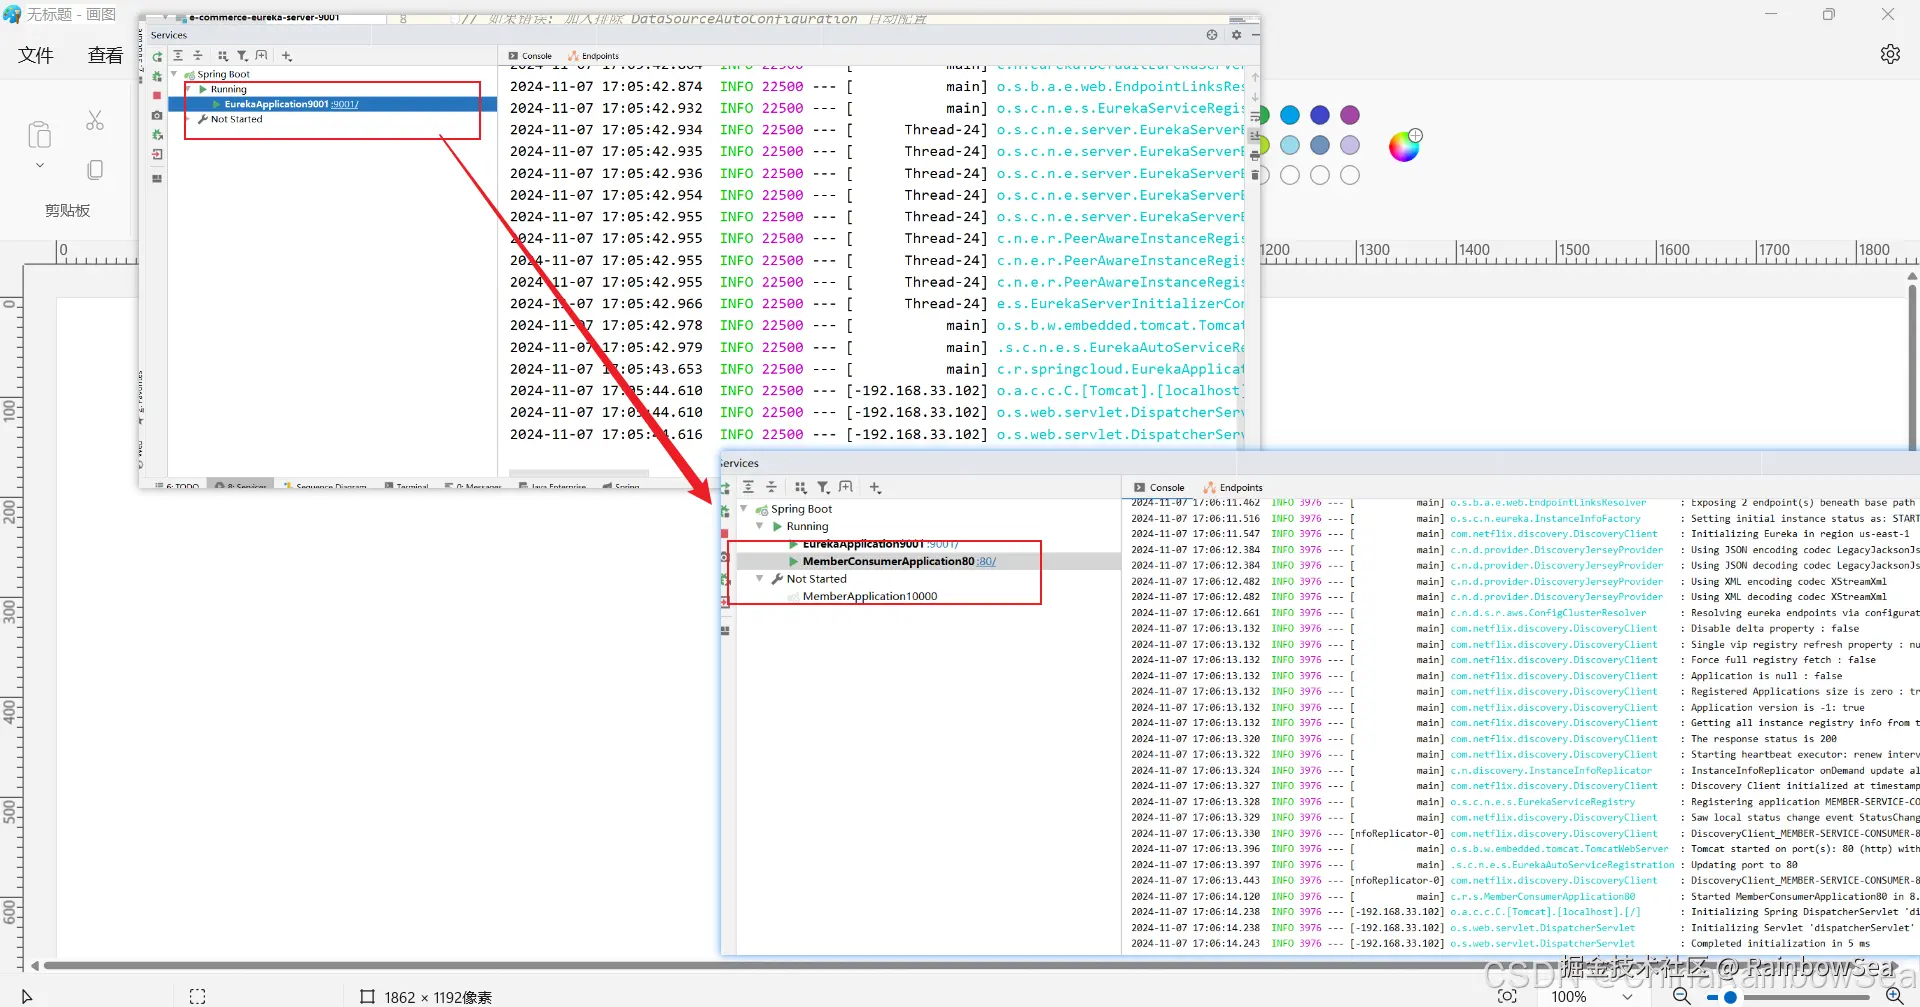Click the fit to window icon
Image resolution: width=1920 pixels, height=1007 pixels.
(1507, 996)
